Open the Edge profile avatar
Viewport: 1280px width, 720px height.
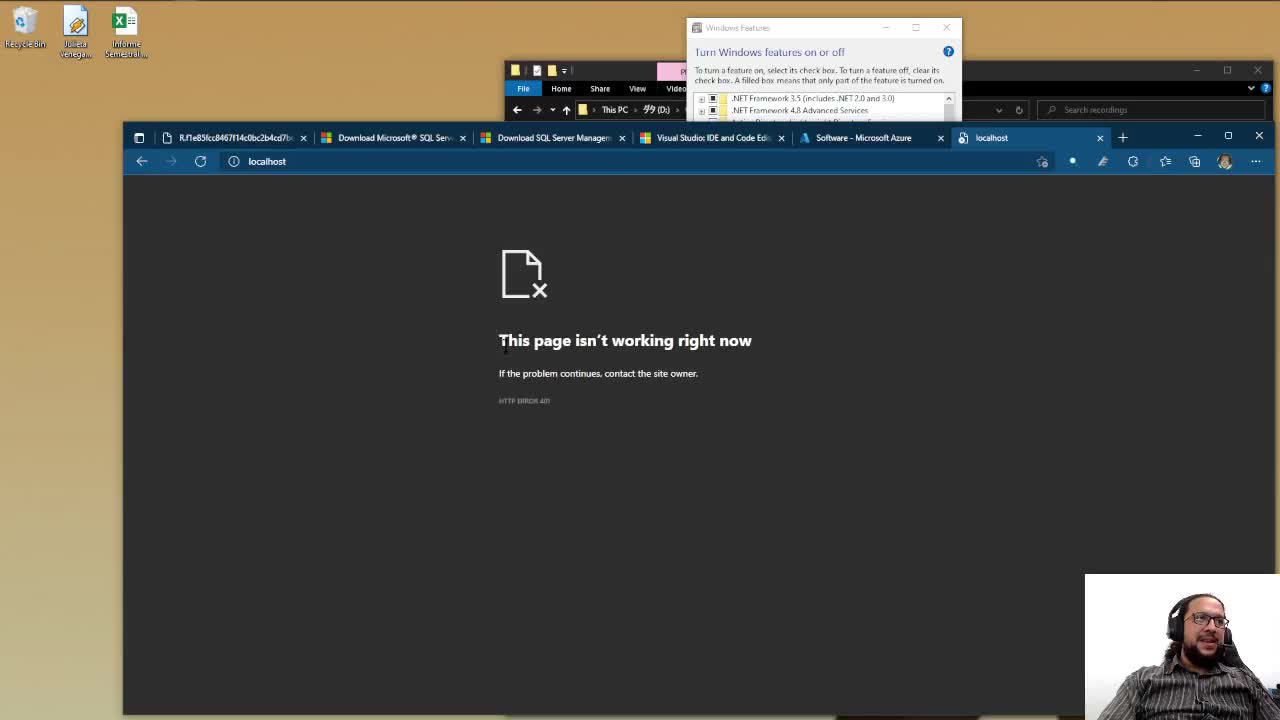click(x=1225, y=161)
